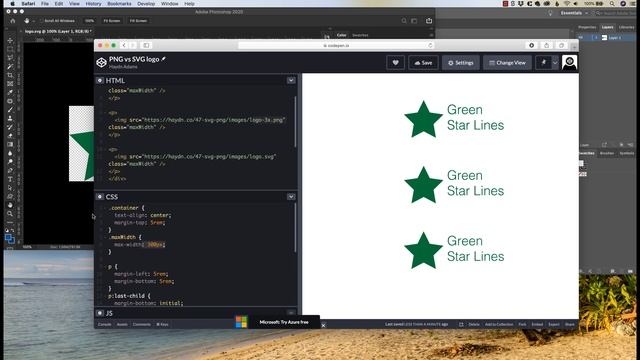Expand CSS panel dropdown chevron

coord(291,197)
